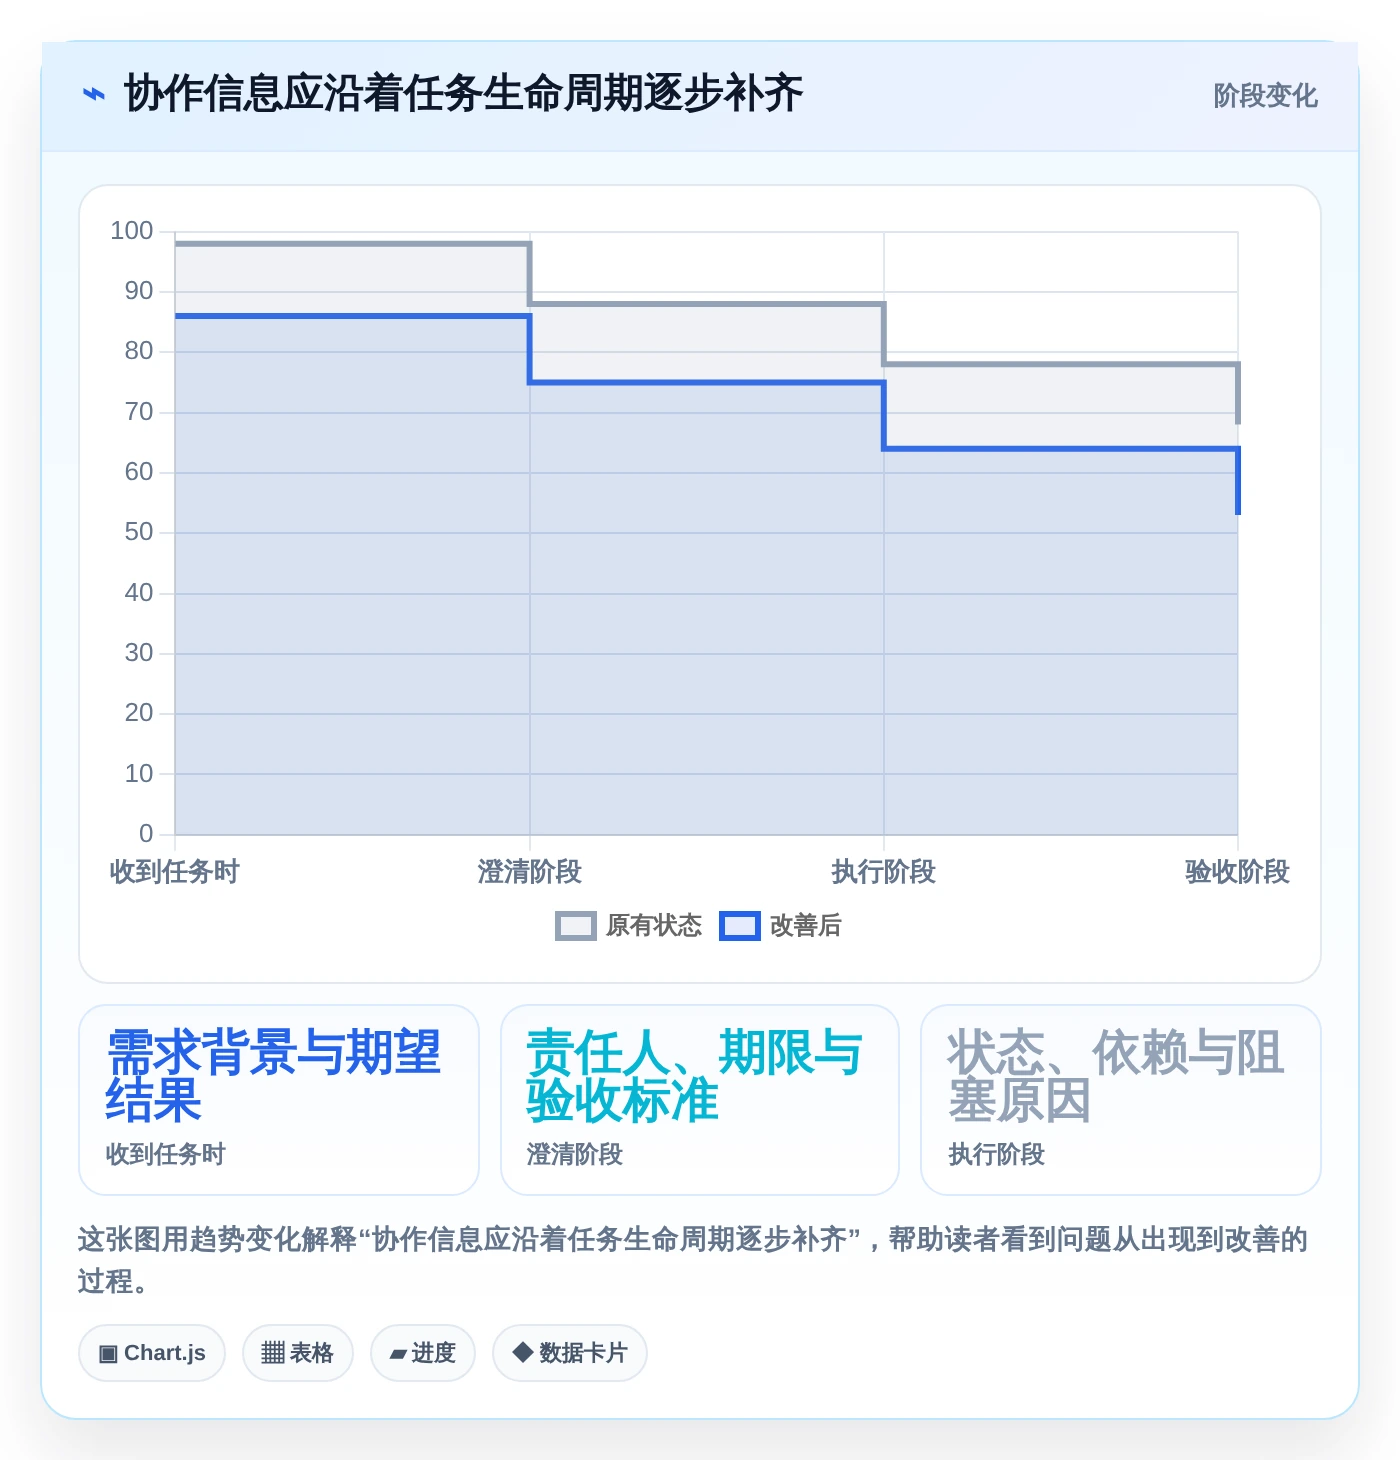Click the diamond icon in 数据卡片 chip

[522, 1352]
